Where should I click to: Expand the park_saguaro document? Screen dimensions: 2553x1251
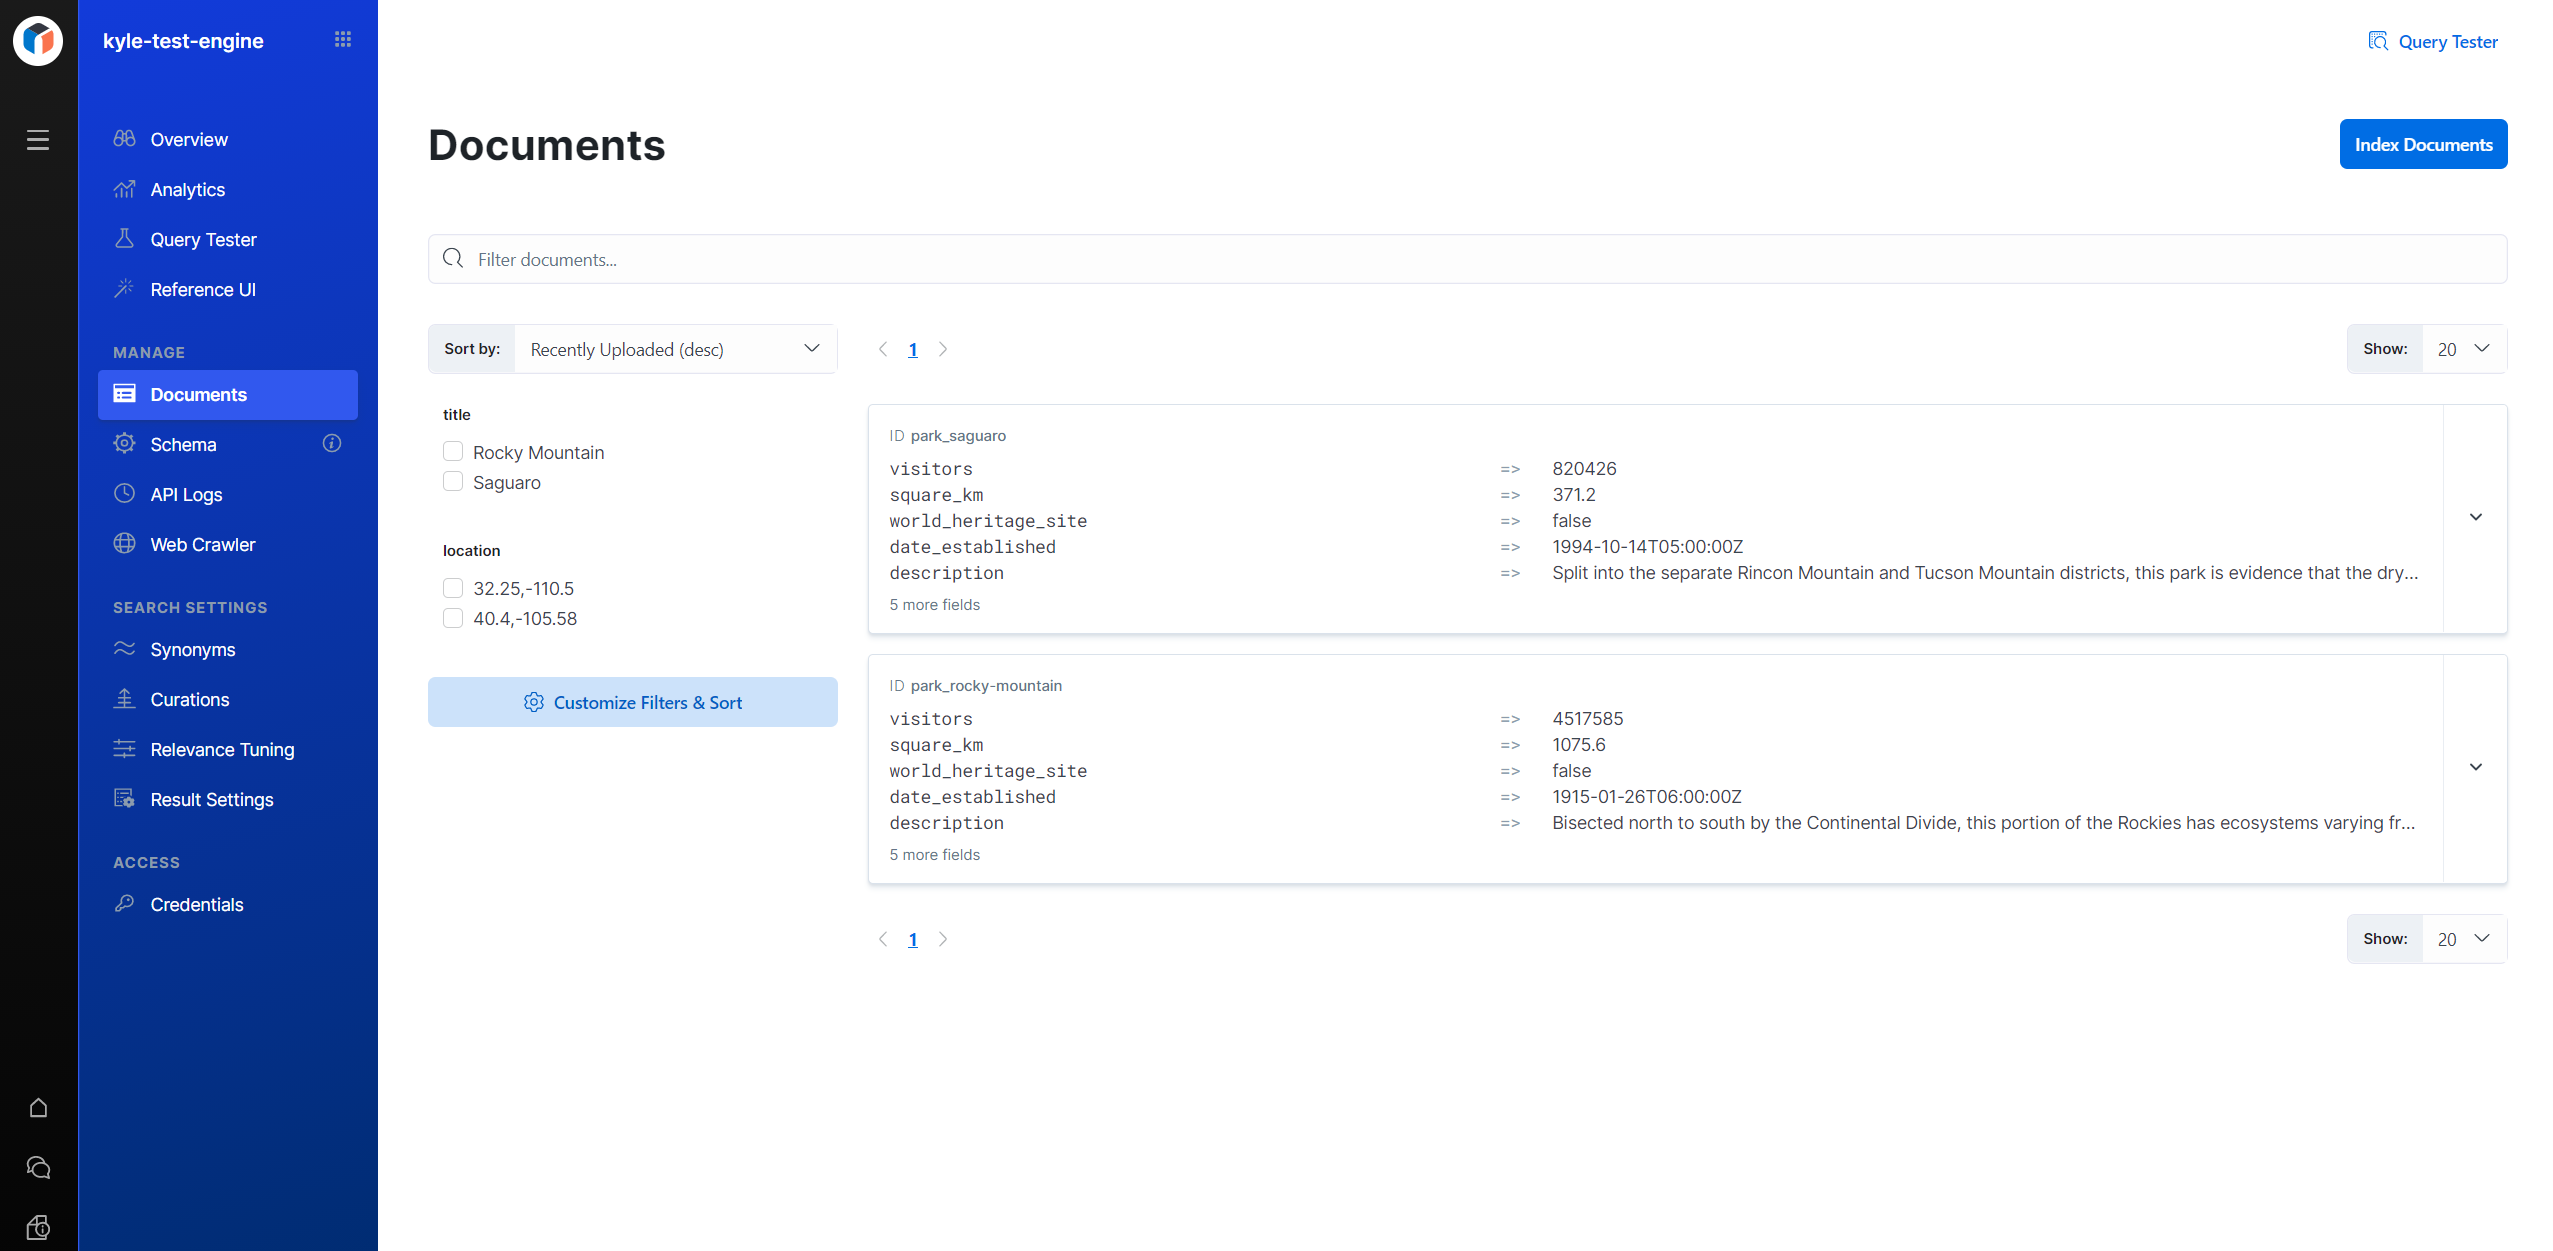tap(2475, 518)
